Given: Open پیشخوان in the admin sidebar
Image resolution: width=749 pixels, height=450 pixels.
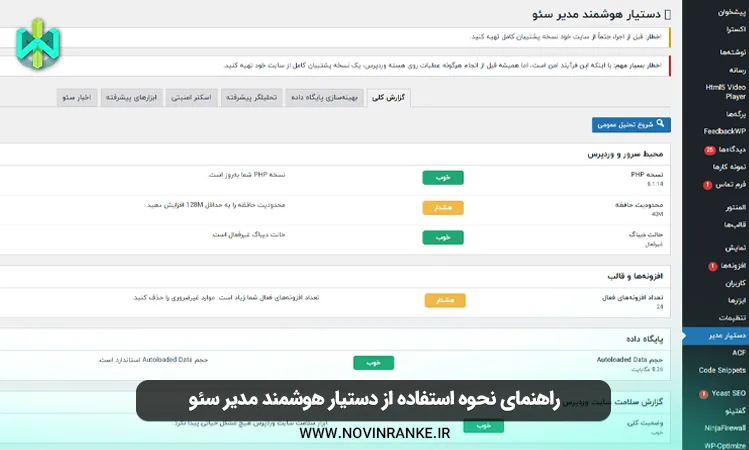Looking at the screenshot, I should pyautogui.click(x=731, y=12).
